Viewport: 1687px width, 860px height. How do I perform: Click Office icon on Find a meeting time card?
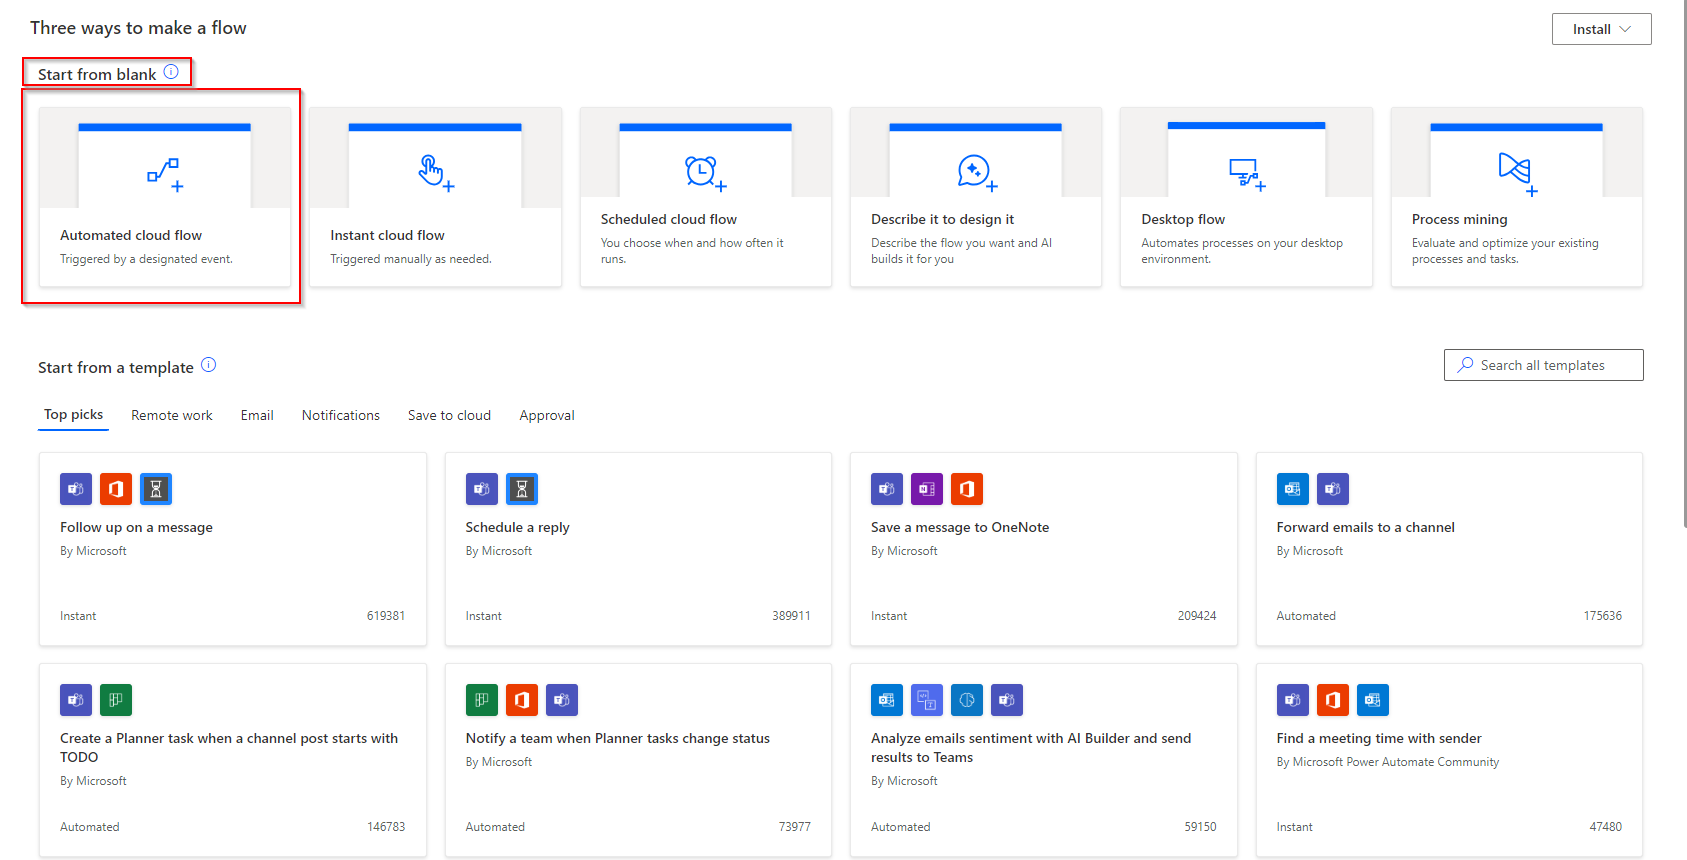(x=1333, y=700)
